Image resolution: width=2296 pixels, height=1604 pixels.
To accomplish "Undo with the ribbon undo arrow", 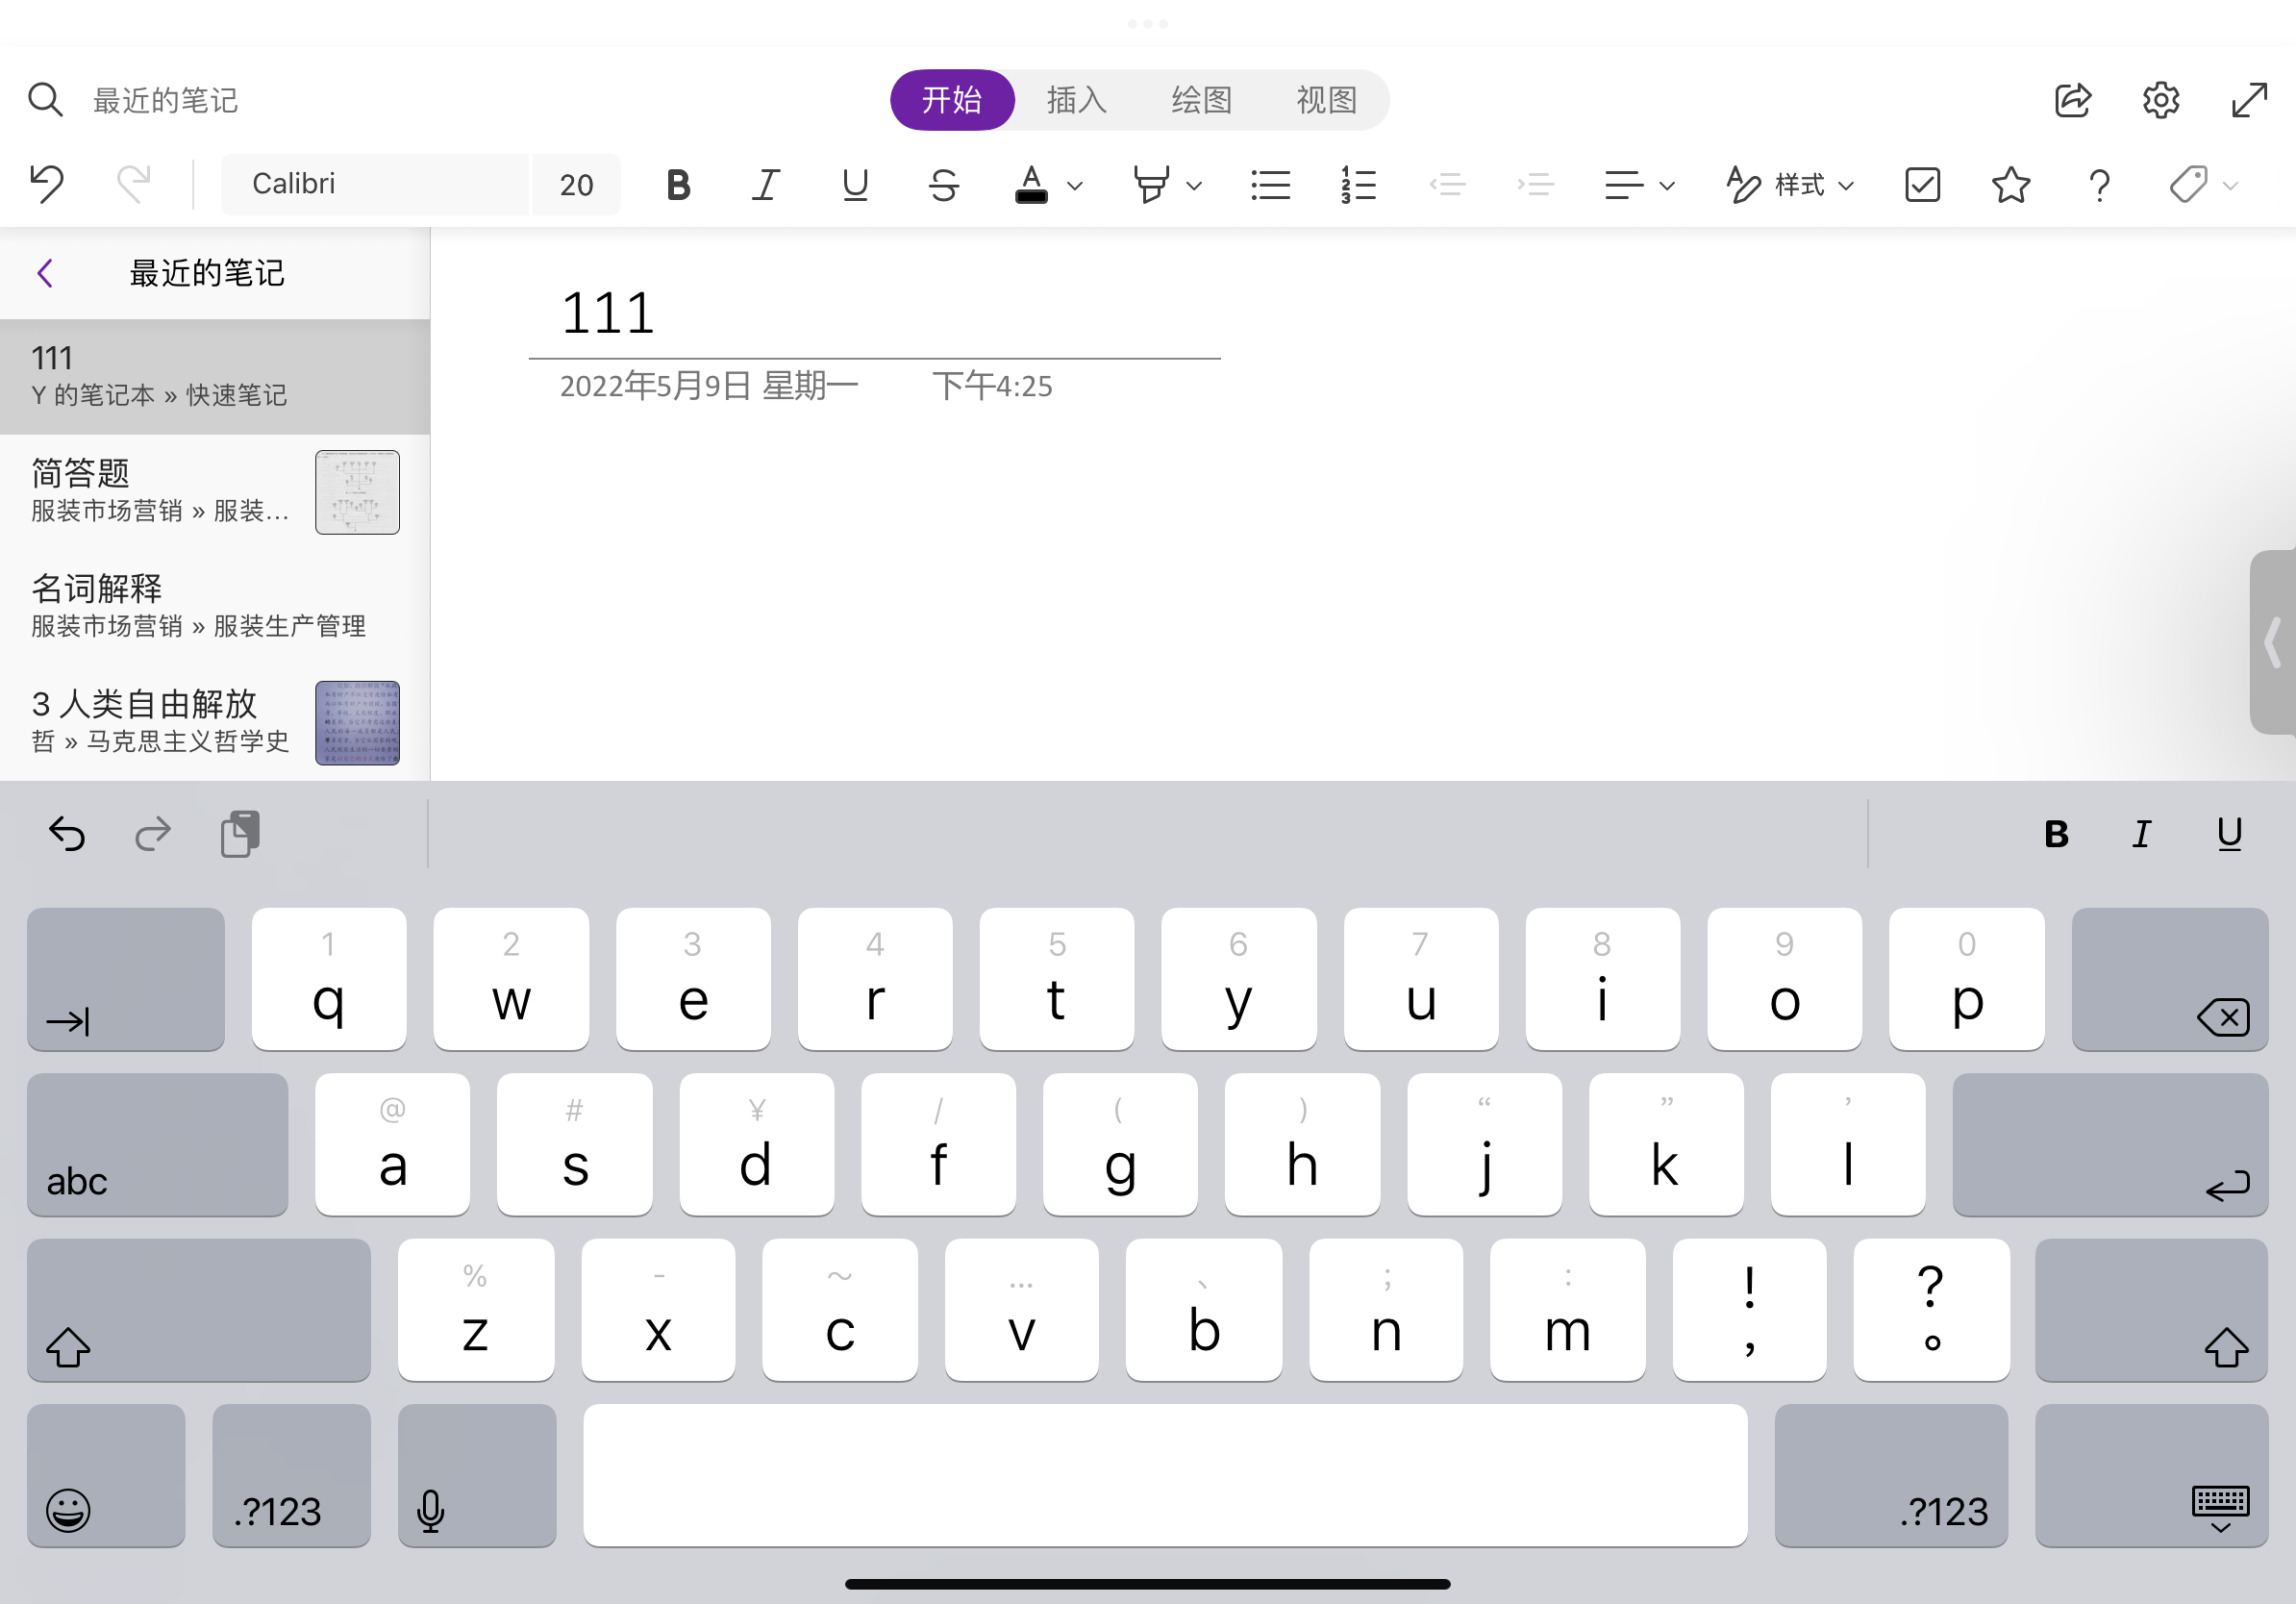I will (x=47, y=184).
